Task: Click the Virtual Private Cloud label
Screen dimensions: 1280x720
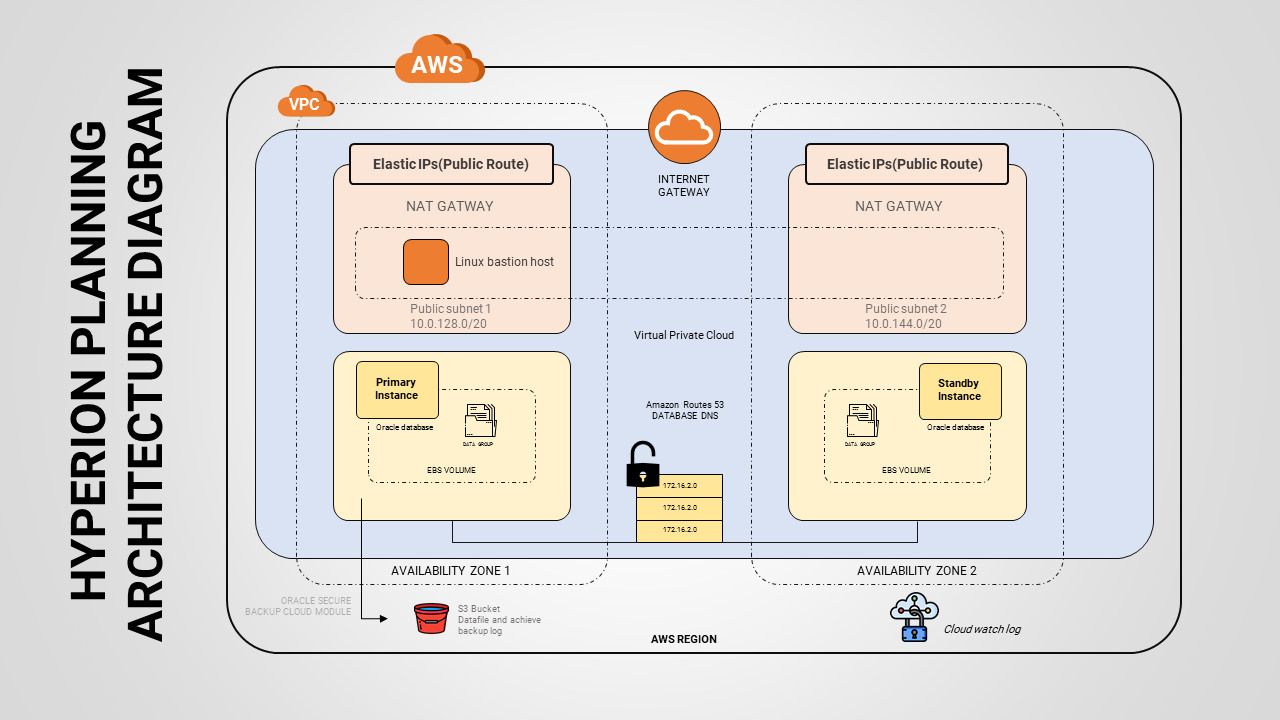Action: pos(684,336)
